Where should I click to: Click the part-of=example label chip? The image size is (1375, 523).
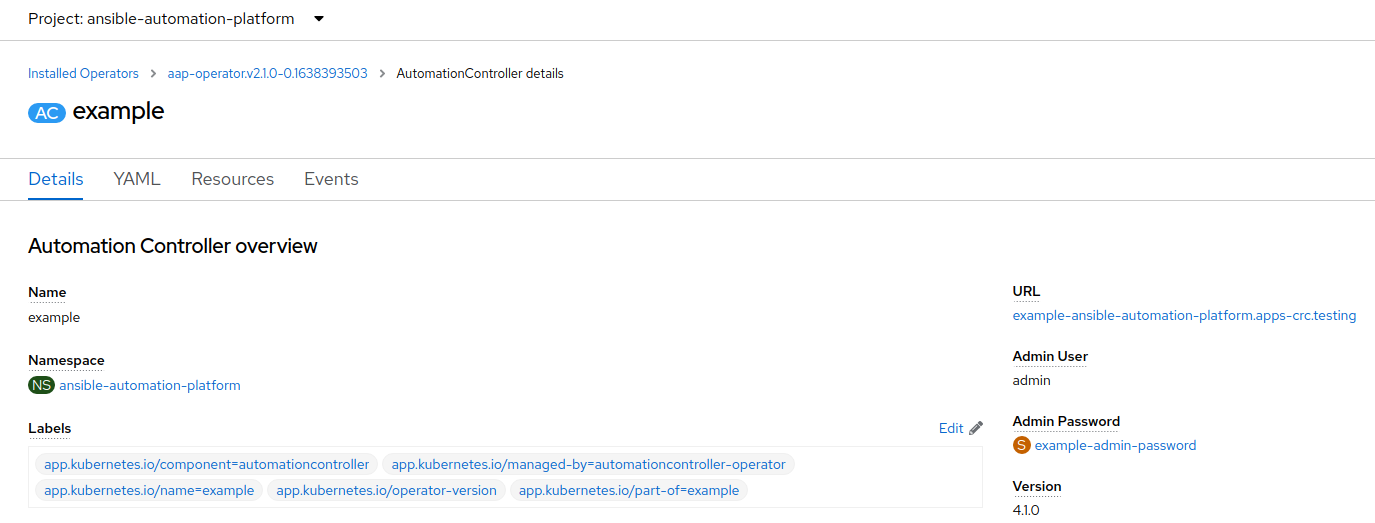click(629, 490)
